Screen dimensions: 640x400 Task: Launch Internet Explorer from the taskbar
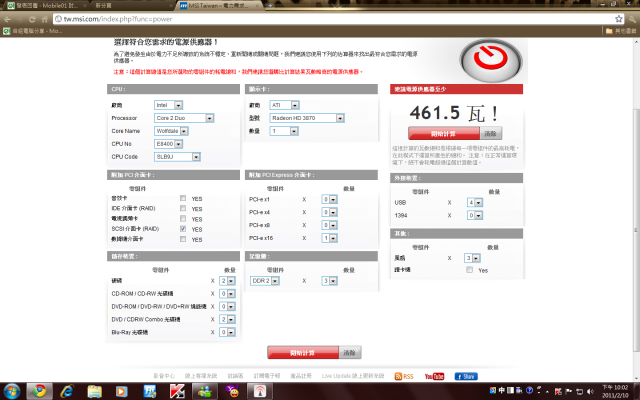67,391
